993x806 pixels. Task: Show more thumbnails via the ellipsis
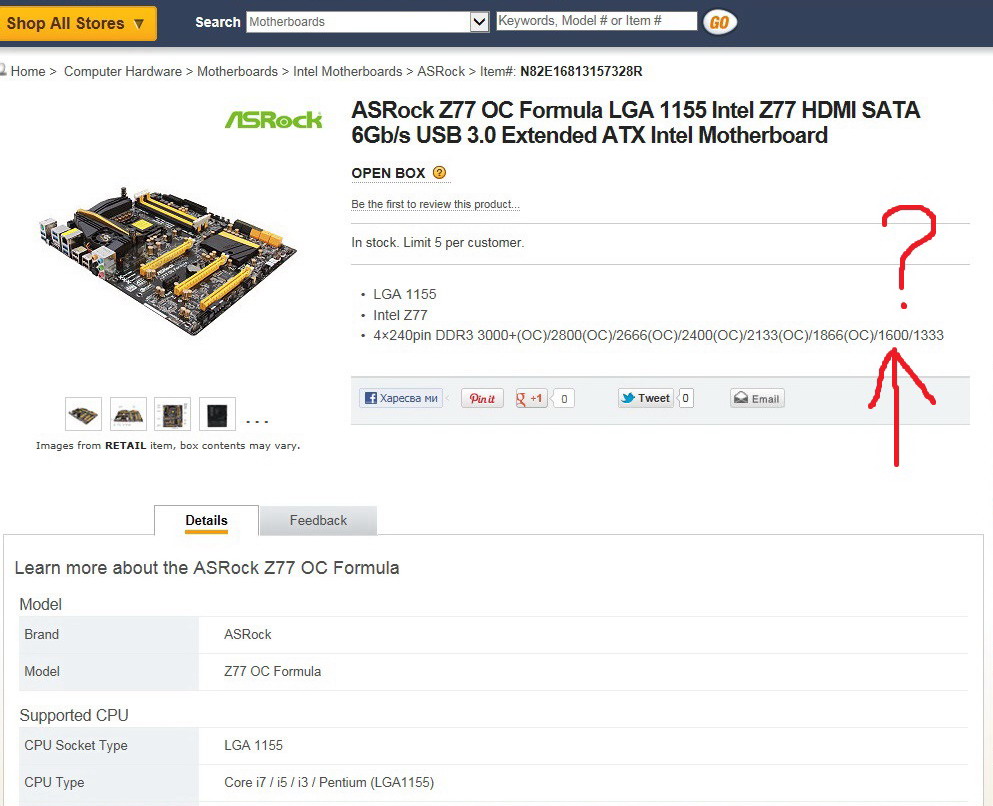[256, 420]
